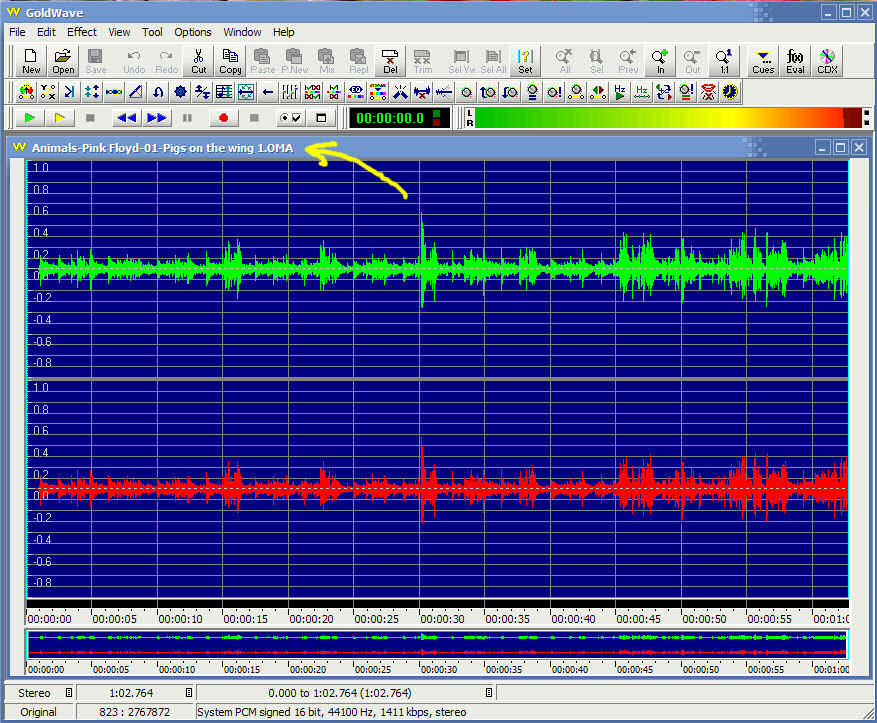Open the Stereo channel status dropdown
877x723 pixels.
[x=69, y=693]
